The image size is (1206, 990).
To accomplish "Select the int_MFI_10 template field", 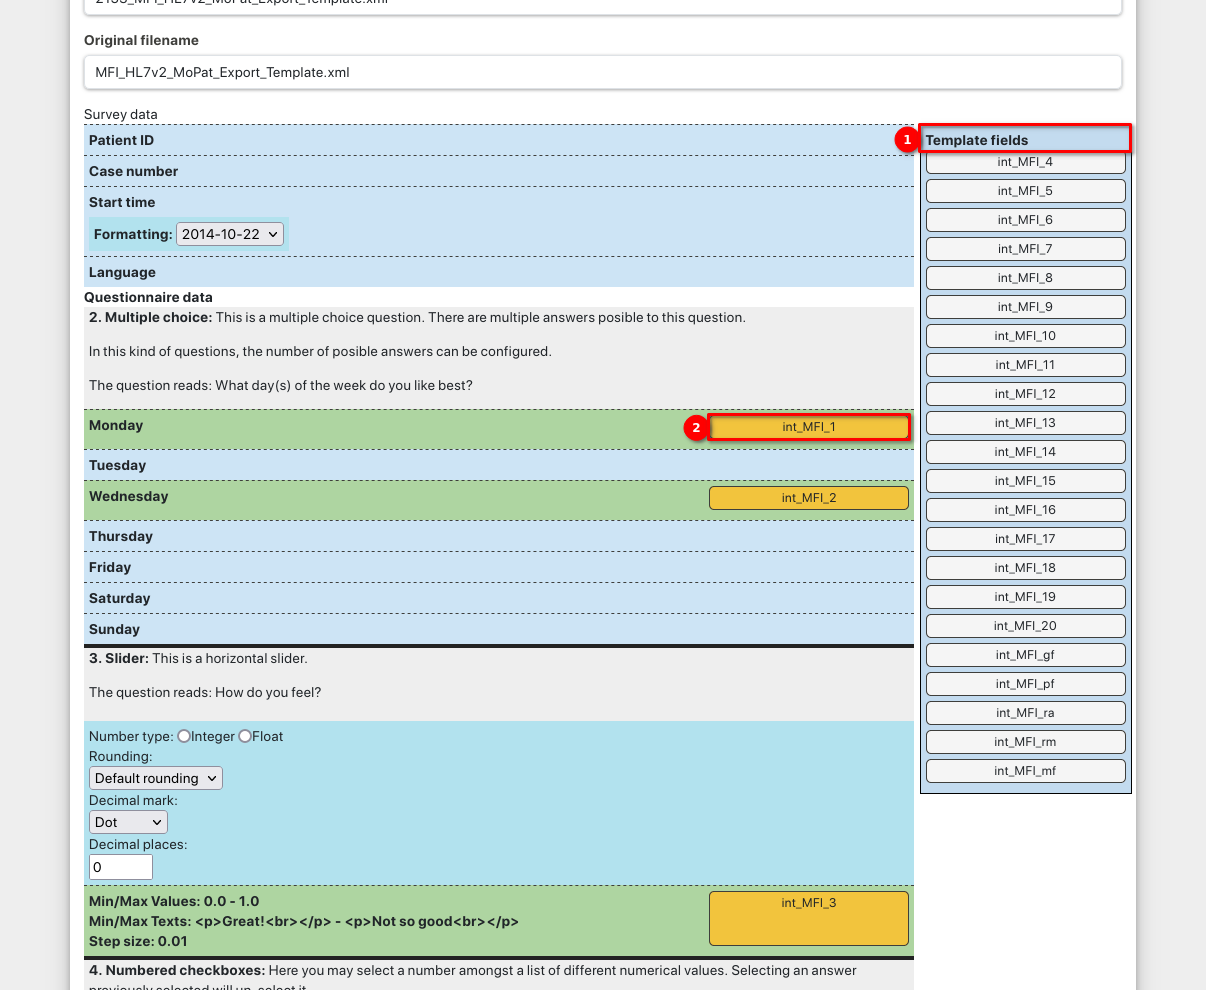I will 1024,335.
